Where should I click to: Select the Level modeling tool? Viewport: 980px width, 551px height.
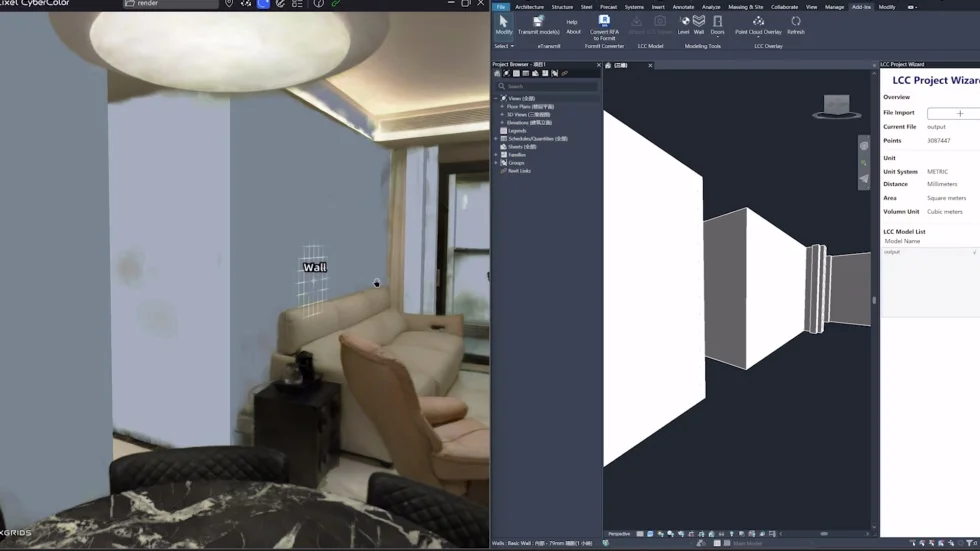684,25
